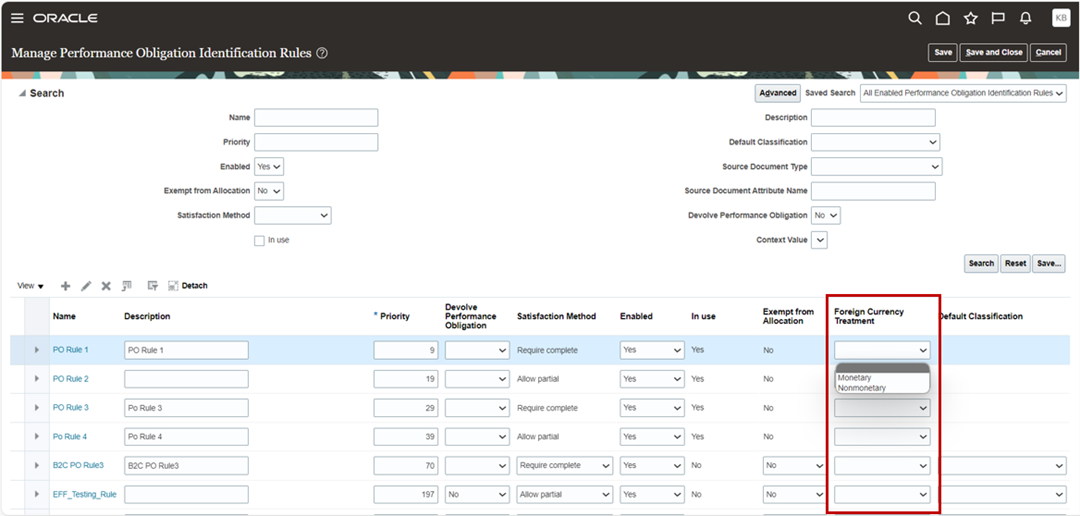The image size is (1080, 516).
Task: Expand the PO Rule 2 row
Action: [x=37, y=379]
